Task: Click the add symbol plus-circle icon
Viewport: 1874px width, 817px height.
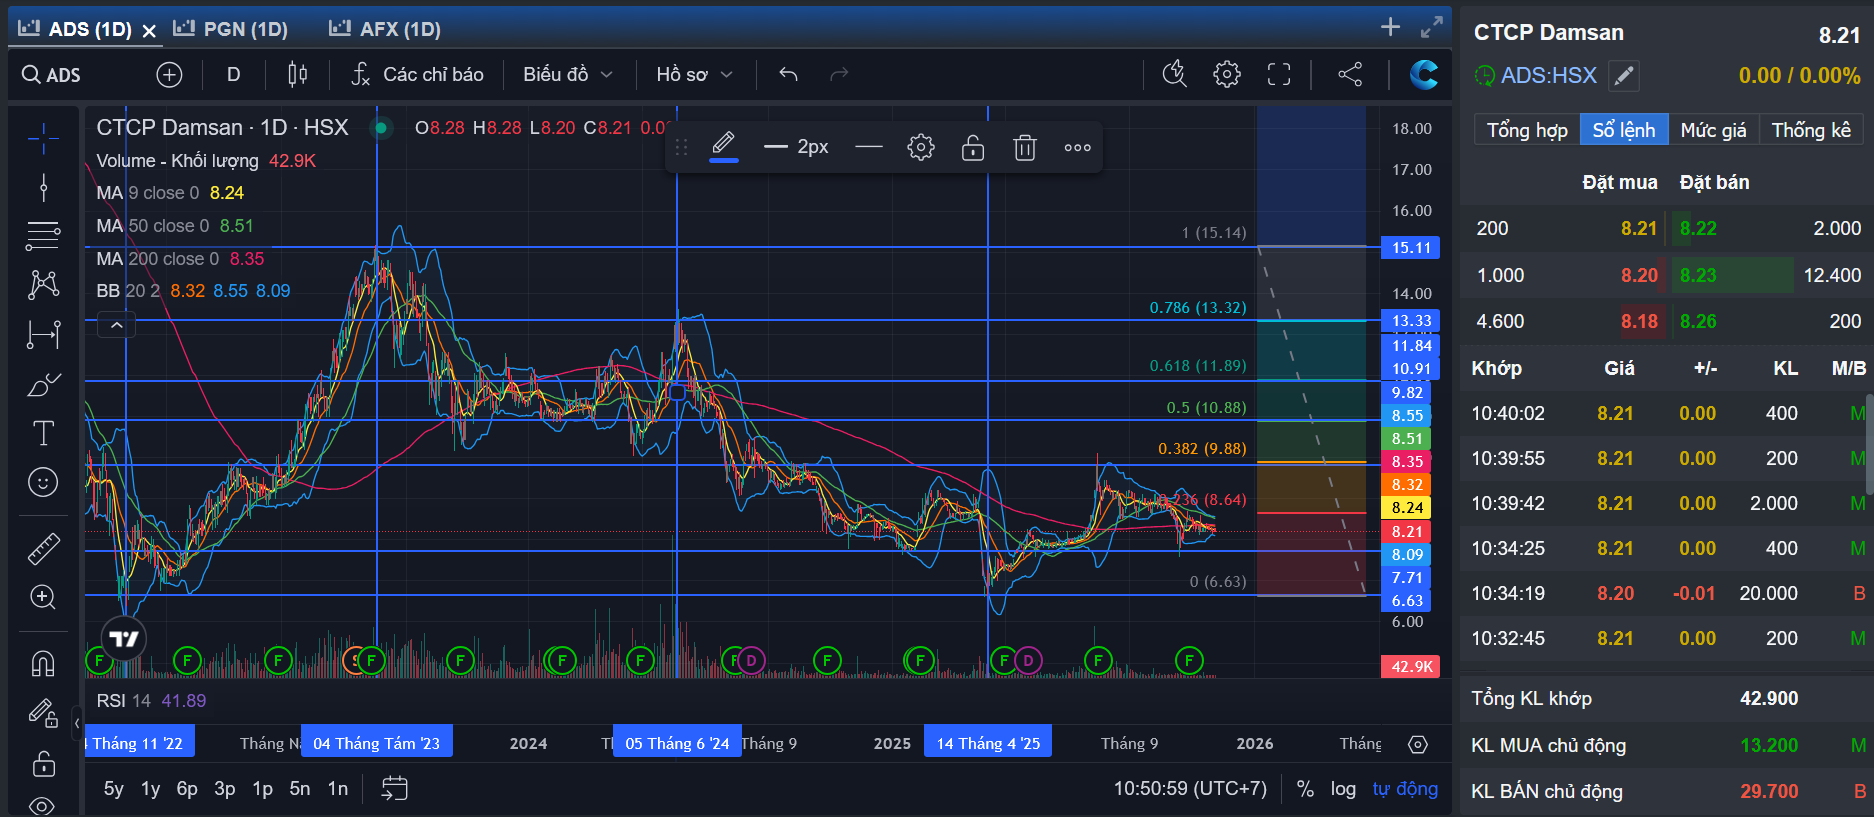Action: point(169,74)
